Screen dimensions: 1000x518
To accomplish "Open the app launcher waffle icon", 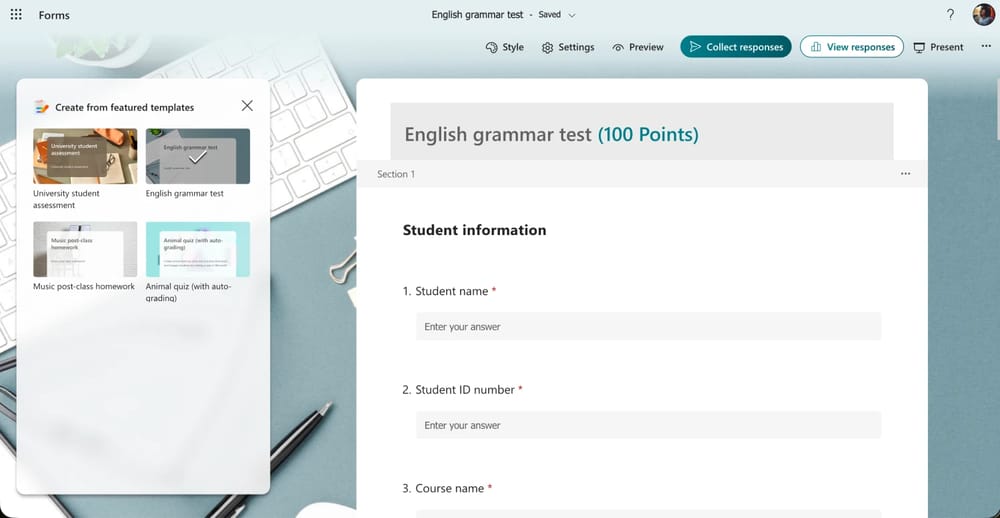I will 16,16.
